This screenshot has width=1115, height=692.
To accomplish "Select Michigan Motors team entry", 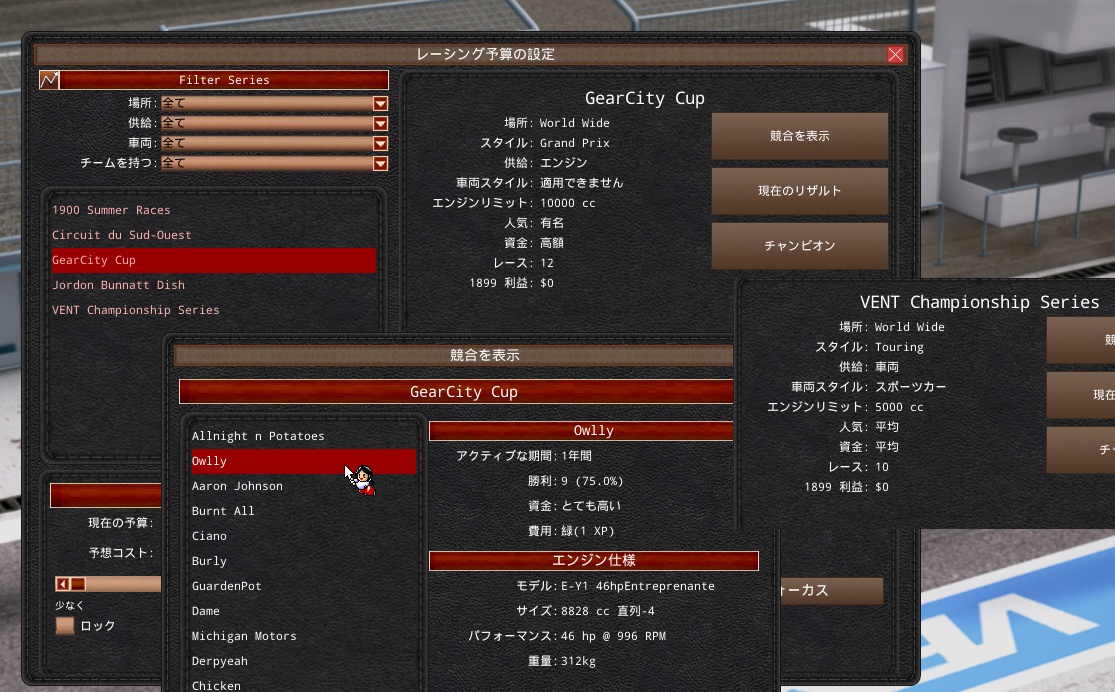I will pos(244,636).
